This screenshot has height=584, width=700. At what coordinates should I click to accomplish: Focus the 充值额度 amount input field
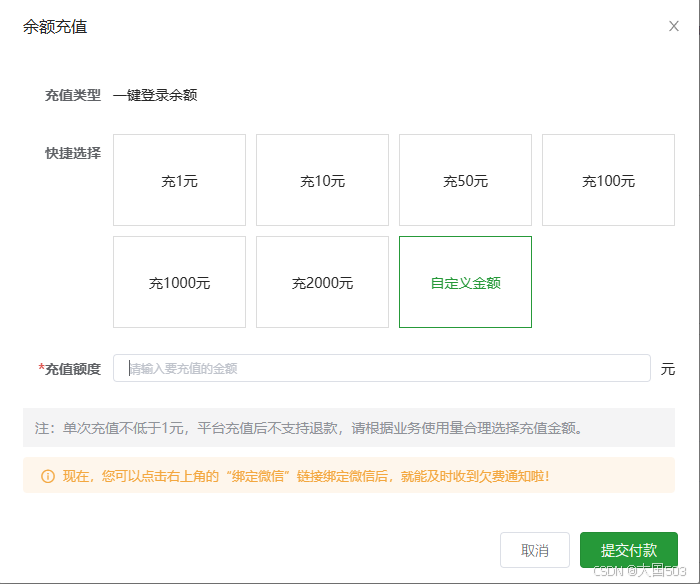[382, 368]
